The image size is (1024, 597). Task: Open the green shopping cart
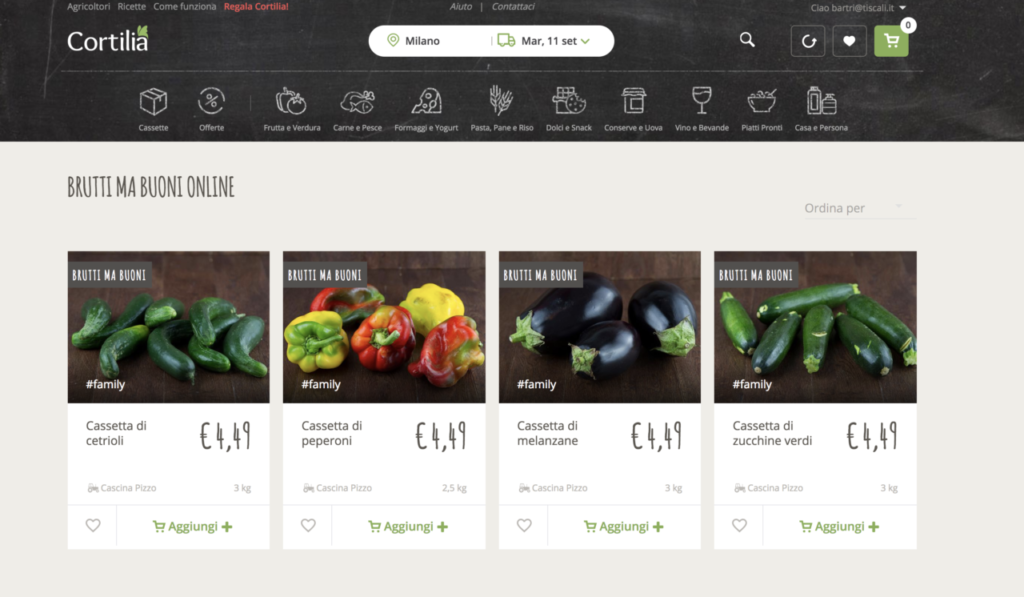pos(891,41)
